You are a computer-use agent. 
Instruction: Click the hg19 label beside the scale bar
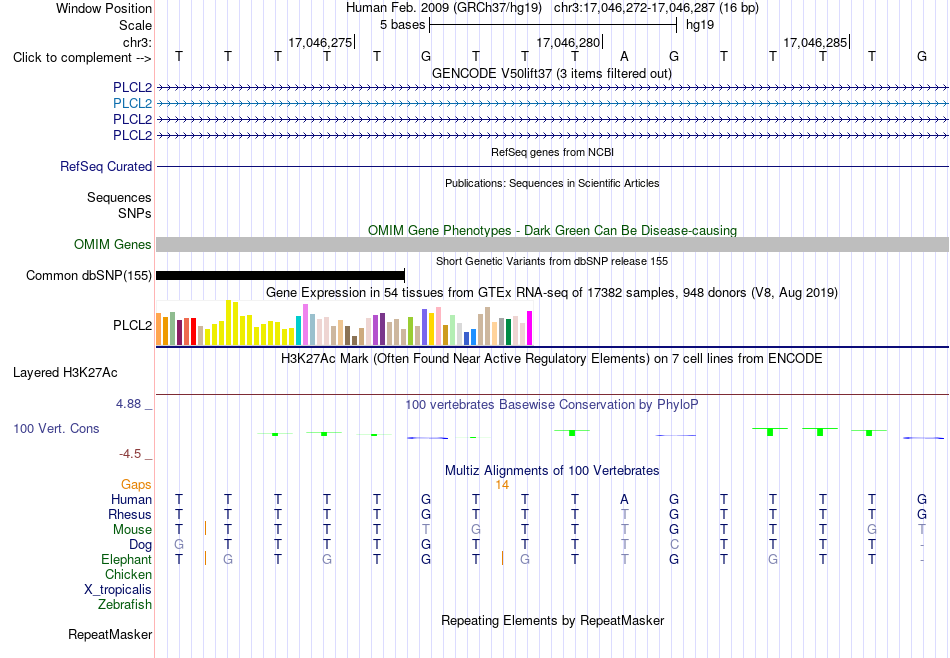[700, 25]
